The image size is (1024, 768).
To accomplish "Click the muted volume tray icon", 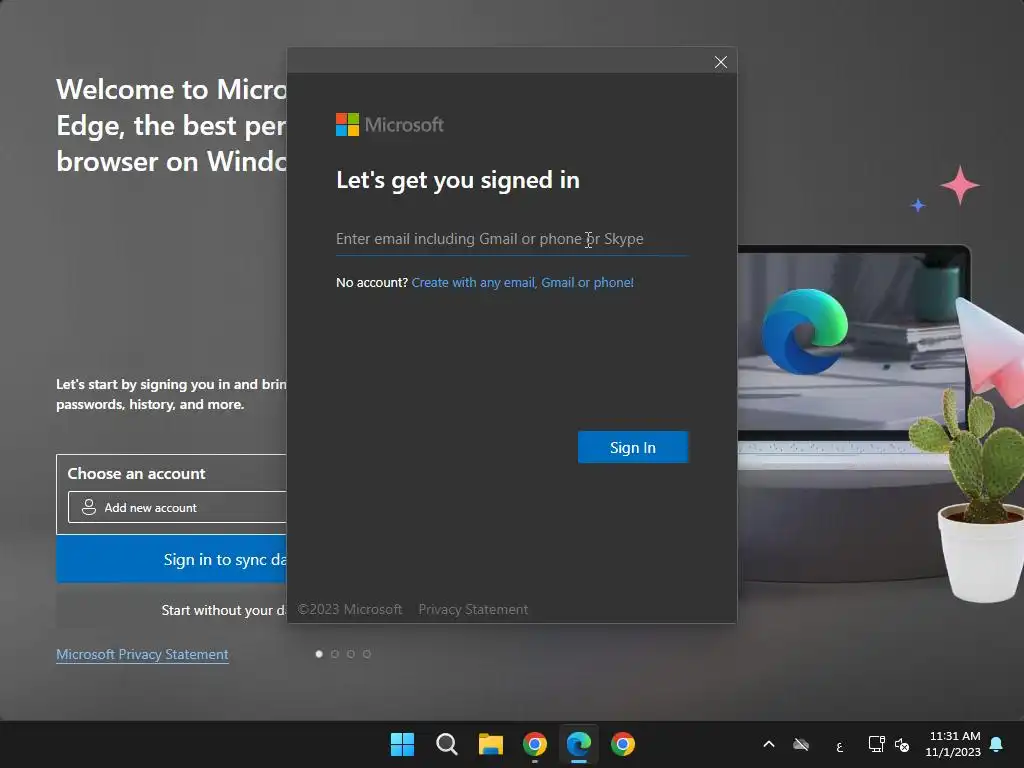I will click(x=902, y=744).
